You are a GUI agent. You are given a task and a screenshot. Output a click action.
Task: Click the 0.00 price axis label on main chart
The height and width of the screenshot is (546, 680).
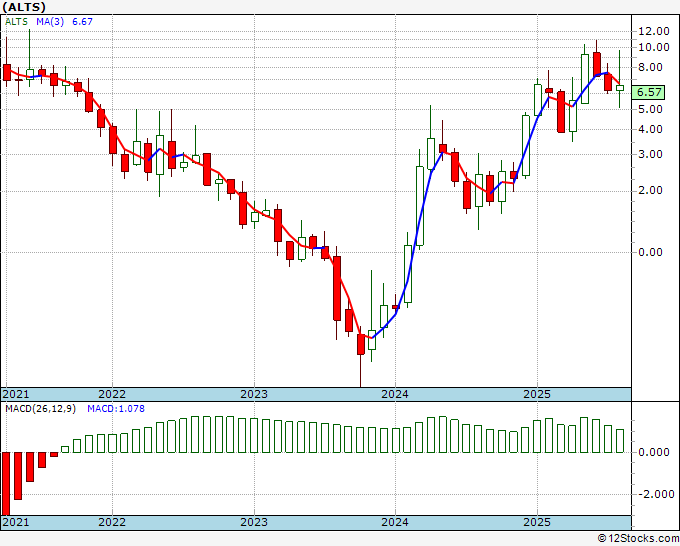pyautogui.click(x=651, y=252)
